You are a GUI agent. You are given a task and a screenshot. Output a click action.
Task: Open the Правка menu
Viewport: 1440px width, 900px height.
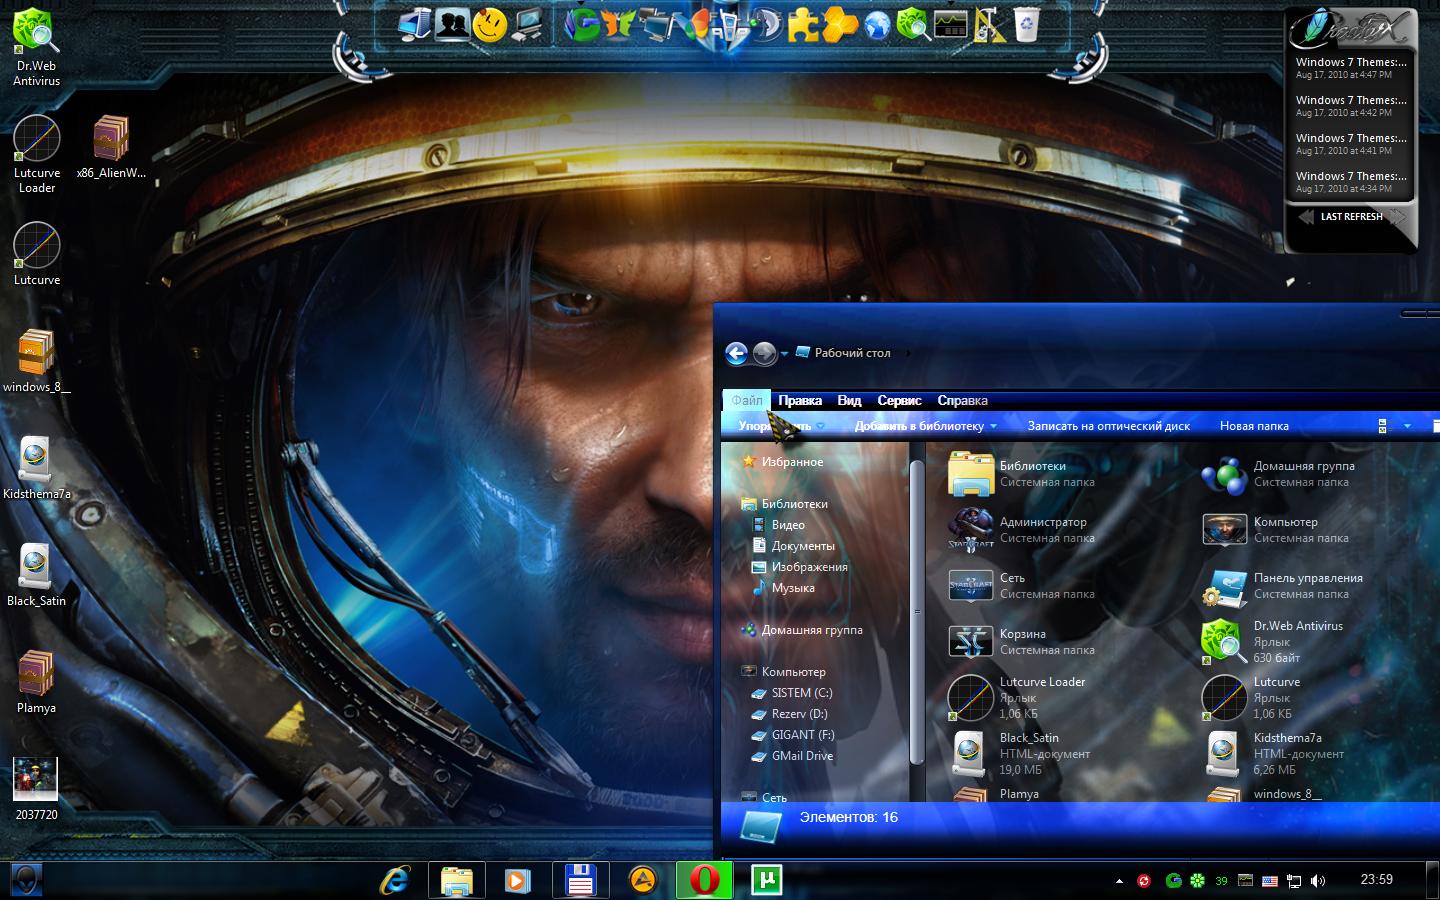pyautogui.click(x=800, y=400)
